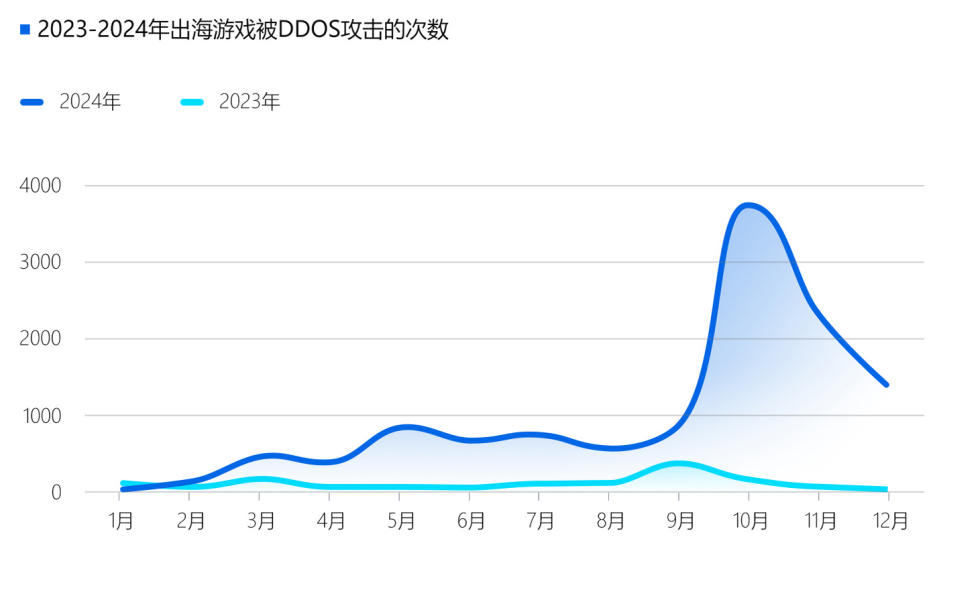Click the blue square bullet beside title
Viewport: 974px width, 598px height.
point(25,29)
